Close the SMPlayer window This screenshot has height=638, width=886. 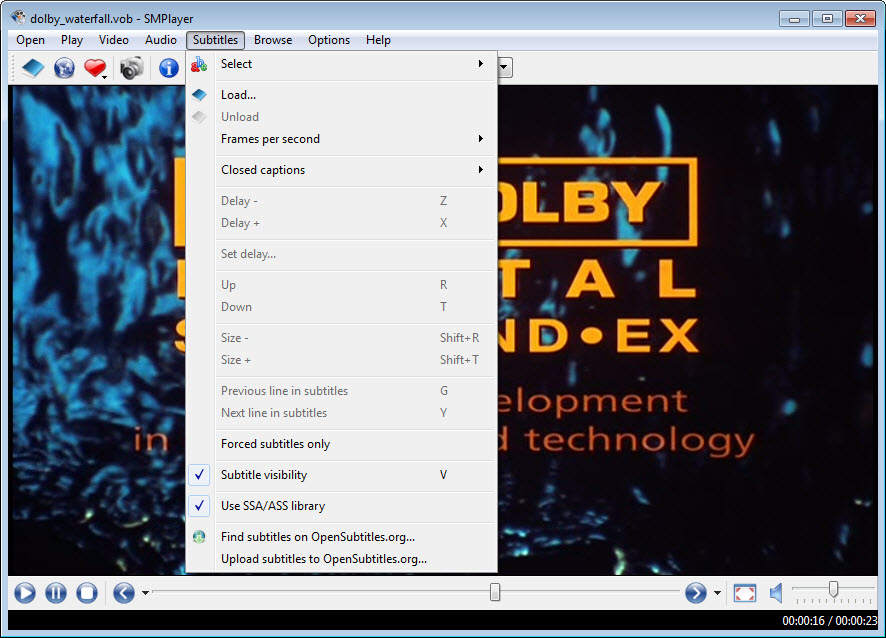[x=860, y=19]
